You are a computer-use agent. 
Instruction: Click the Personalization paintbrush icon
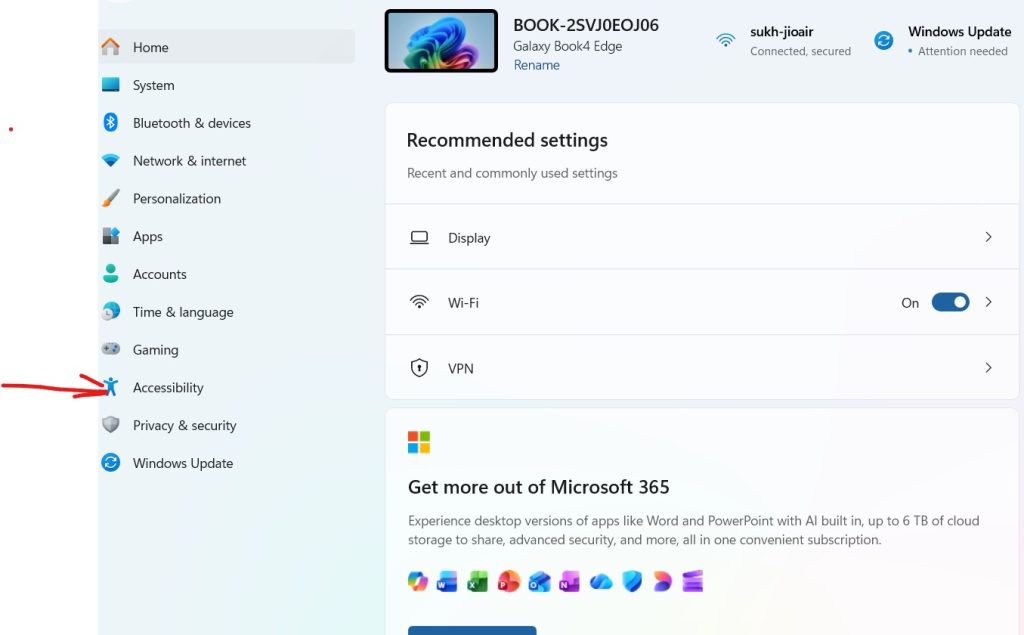tap(111, 199)
